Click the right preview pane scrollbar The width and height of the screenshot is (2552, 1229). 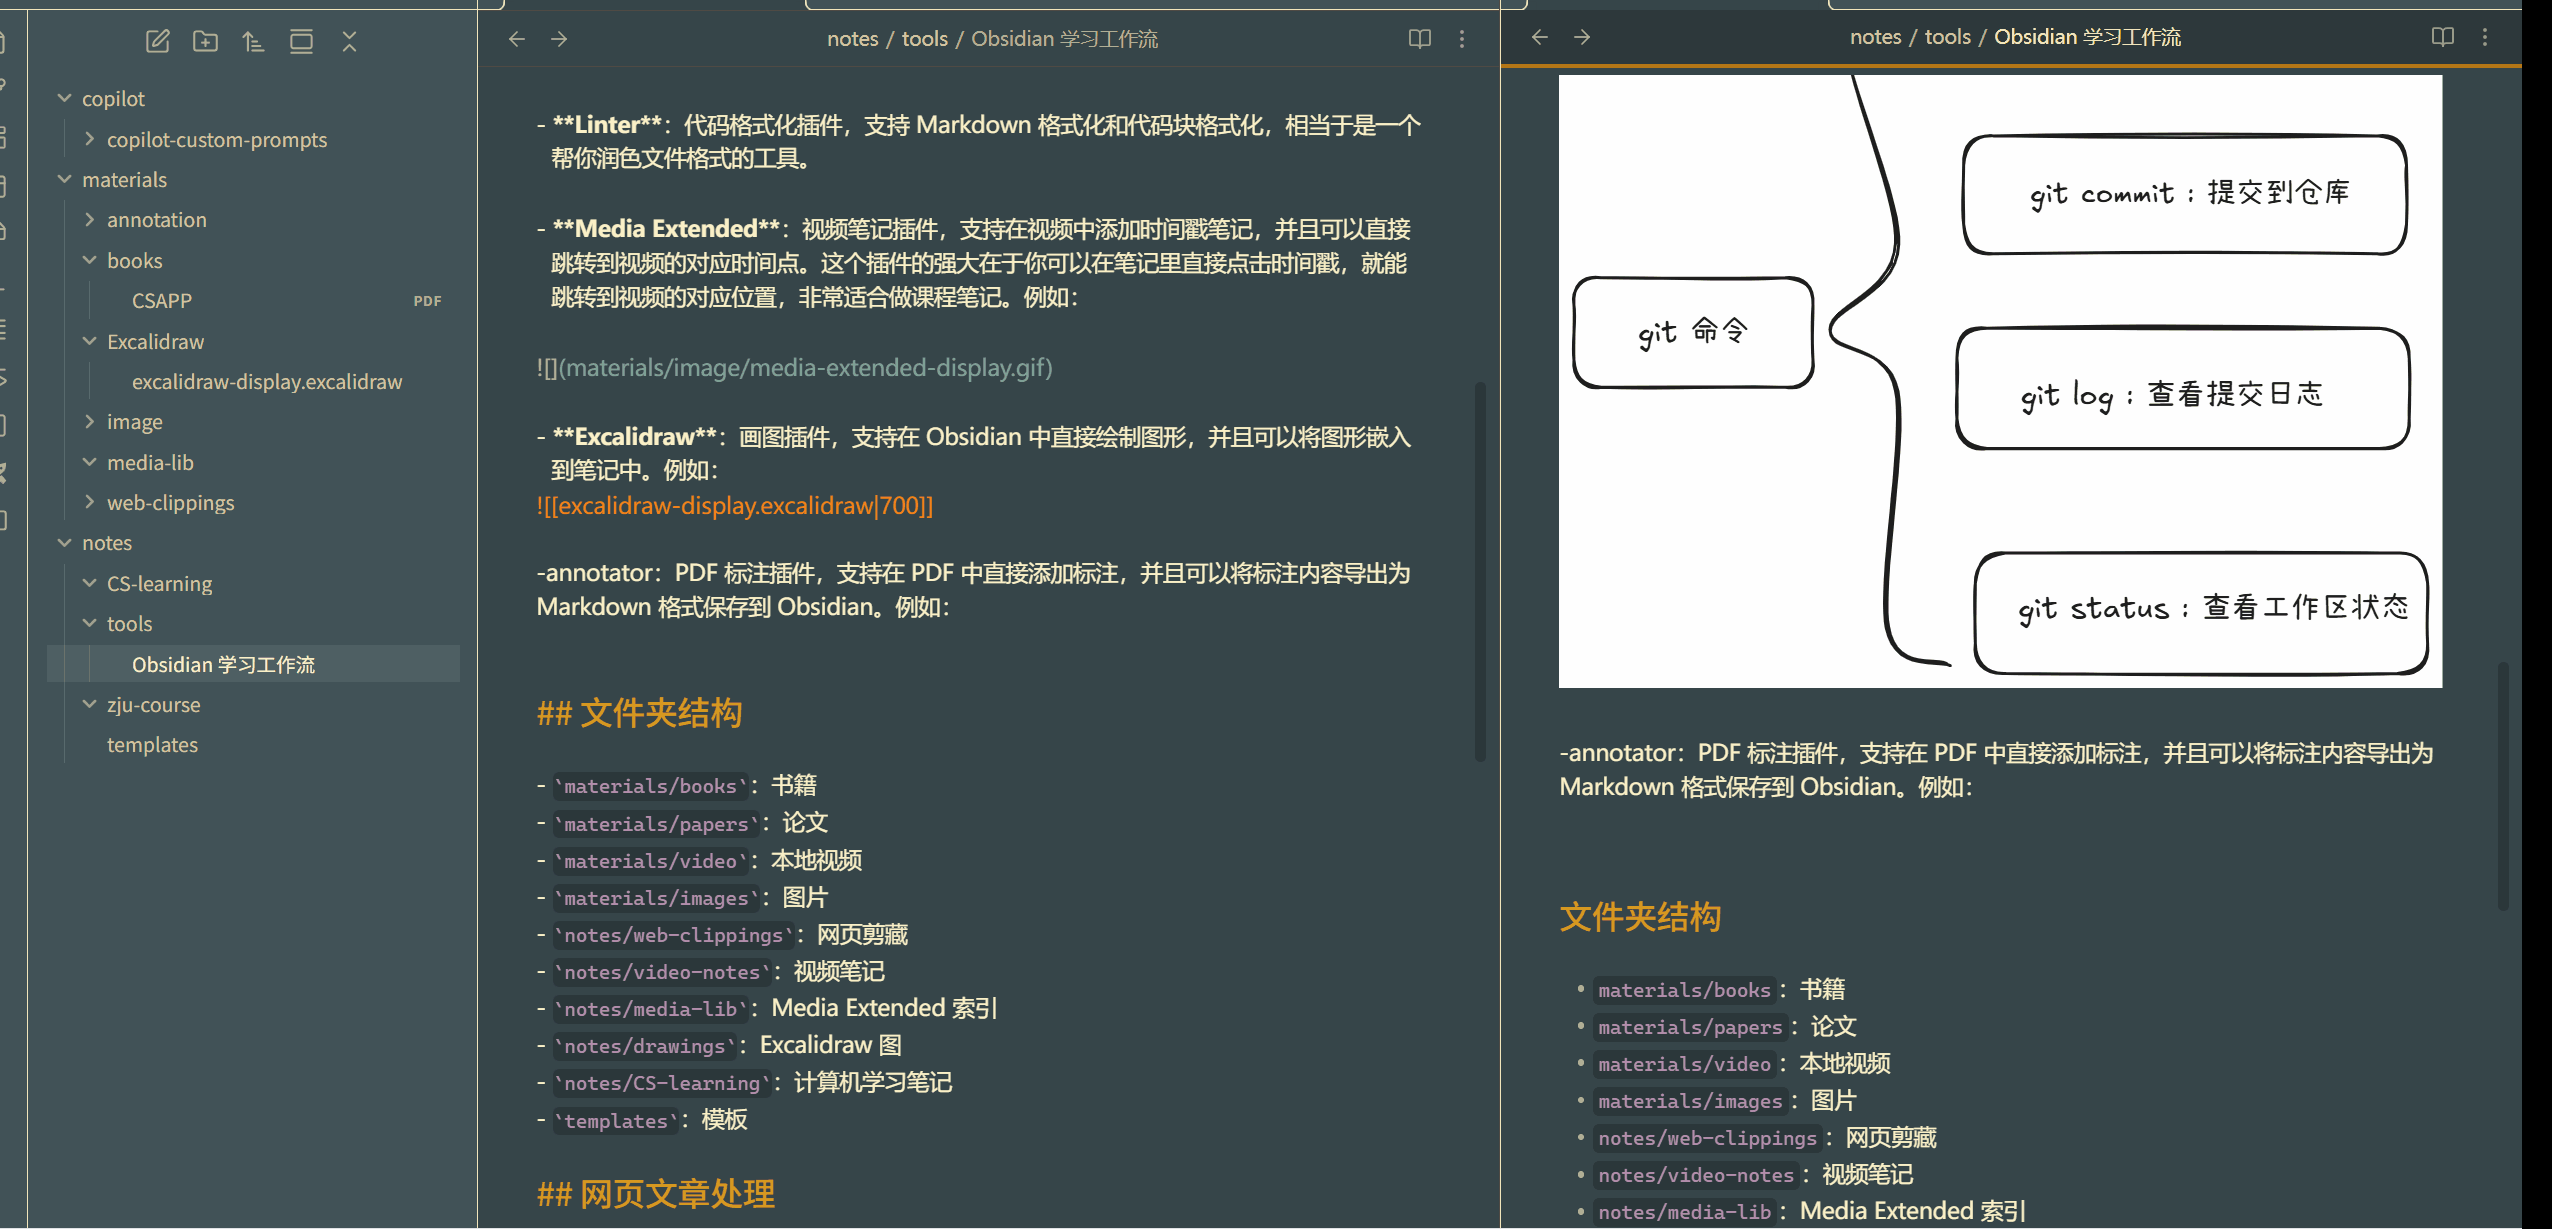click(2503, 785)
